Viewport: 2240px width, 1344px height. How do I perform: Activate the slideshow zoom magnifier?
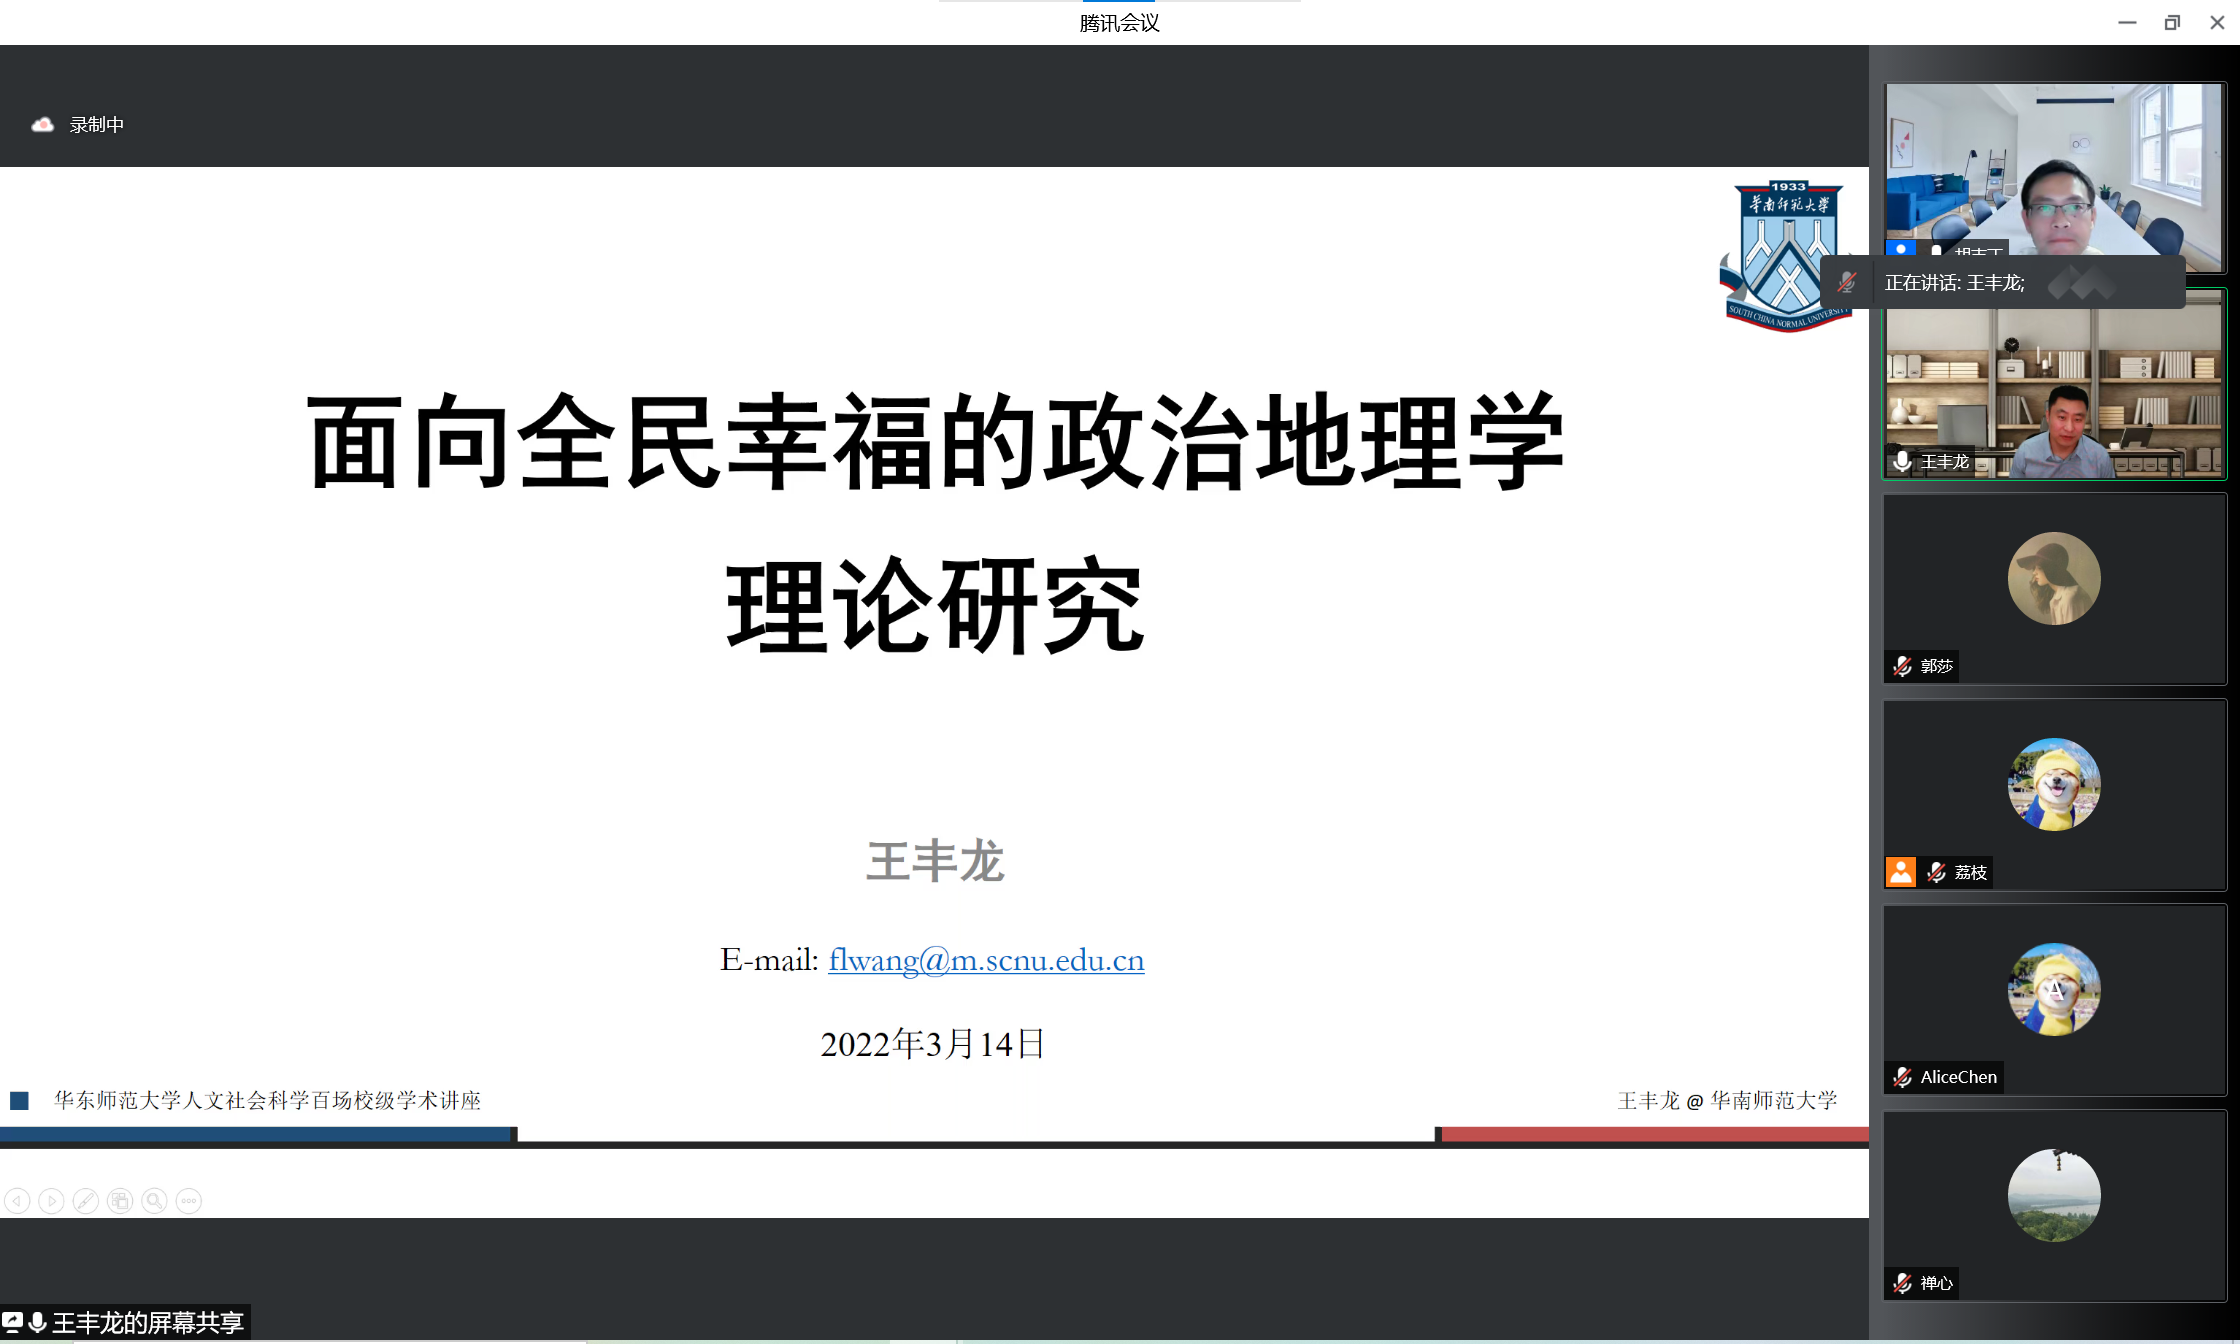154,1201
